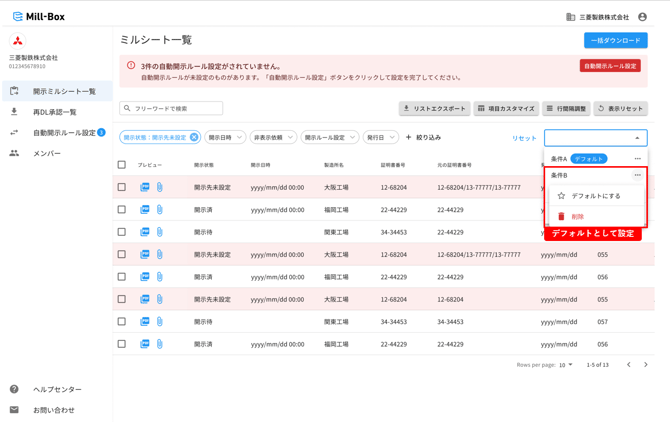Expand the 発行日 filter dropdown
670x422 pixels.
tap(381, 137)
